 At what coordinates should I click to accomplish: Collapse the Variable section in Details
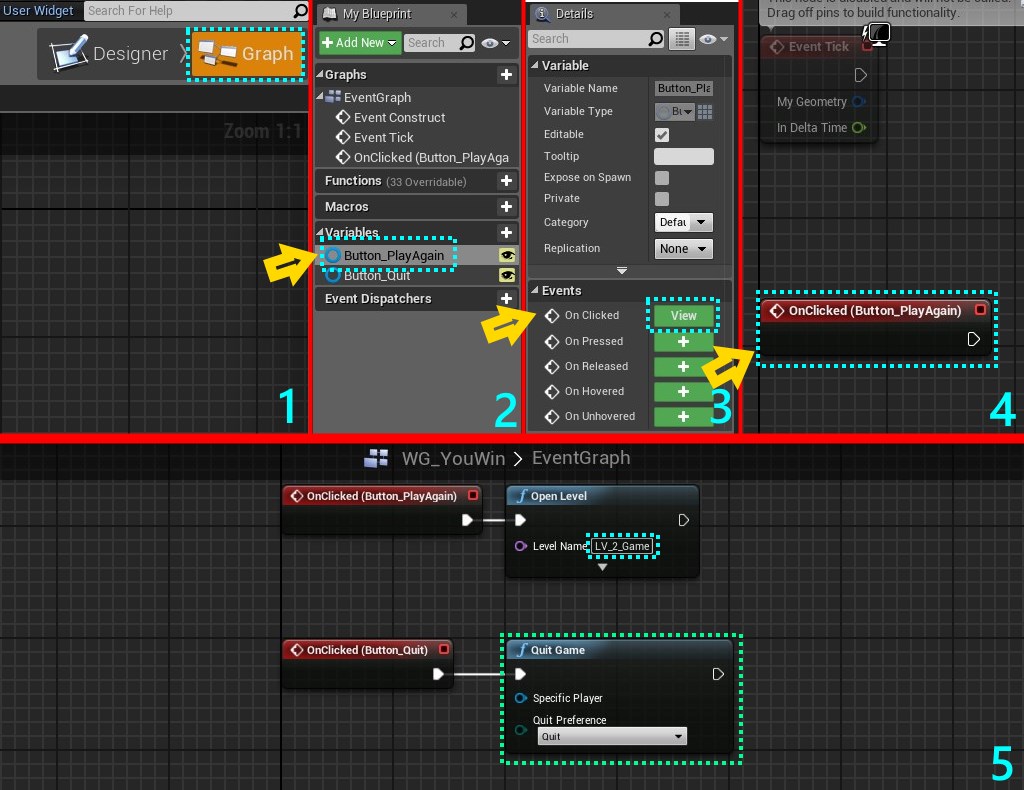point(535,65)
